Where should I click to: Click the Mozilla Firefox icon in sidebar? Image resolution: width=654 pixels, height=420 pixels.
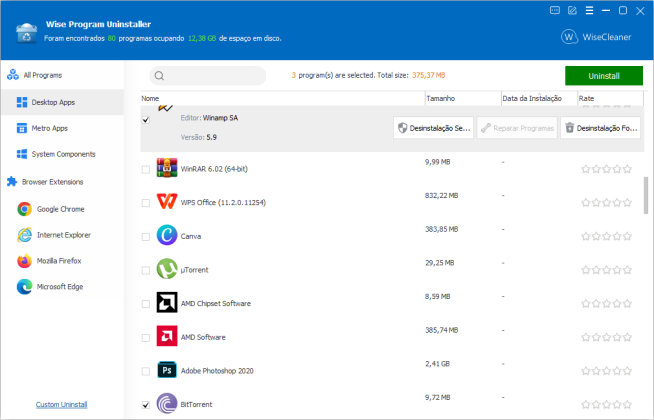tap(25, 261)
